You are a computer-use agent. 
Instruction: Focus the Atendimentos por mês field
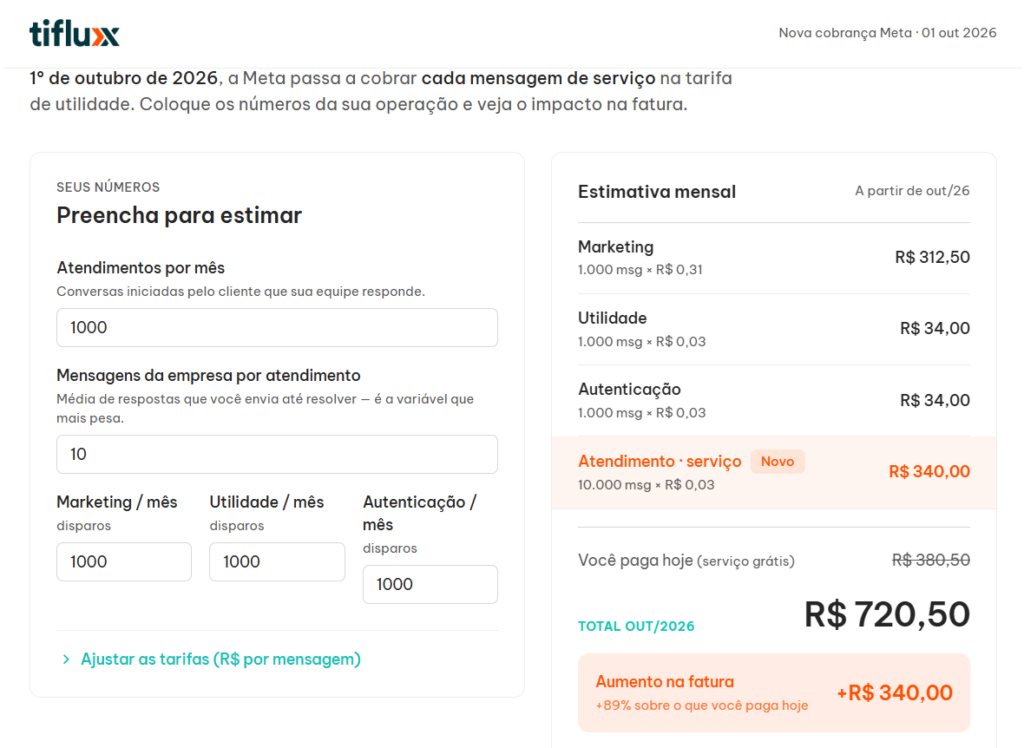[277, 327]
